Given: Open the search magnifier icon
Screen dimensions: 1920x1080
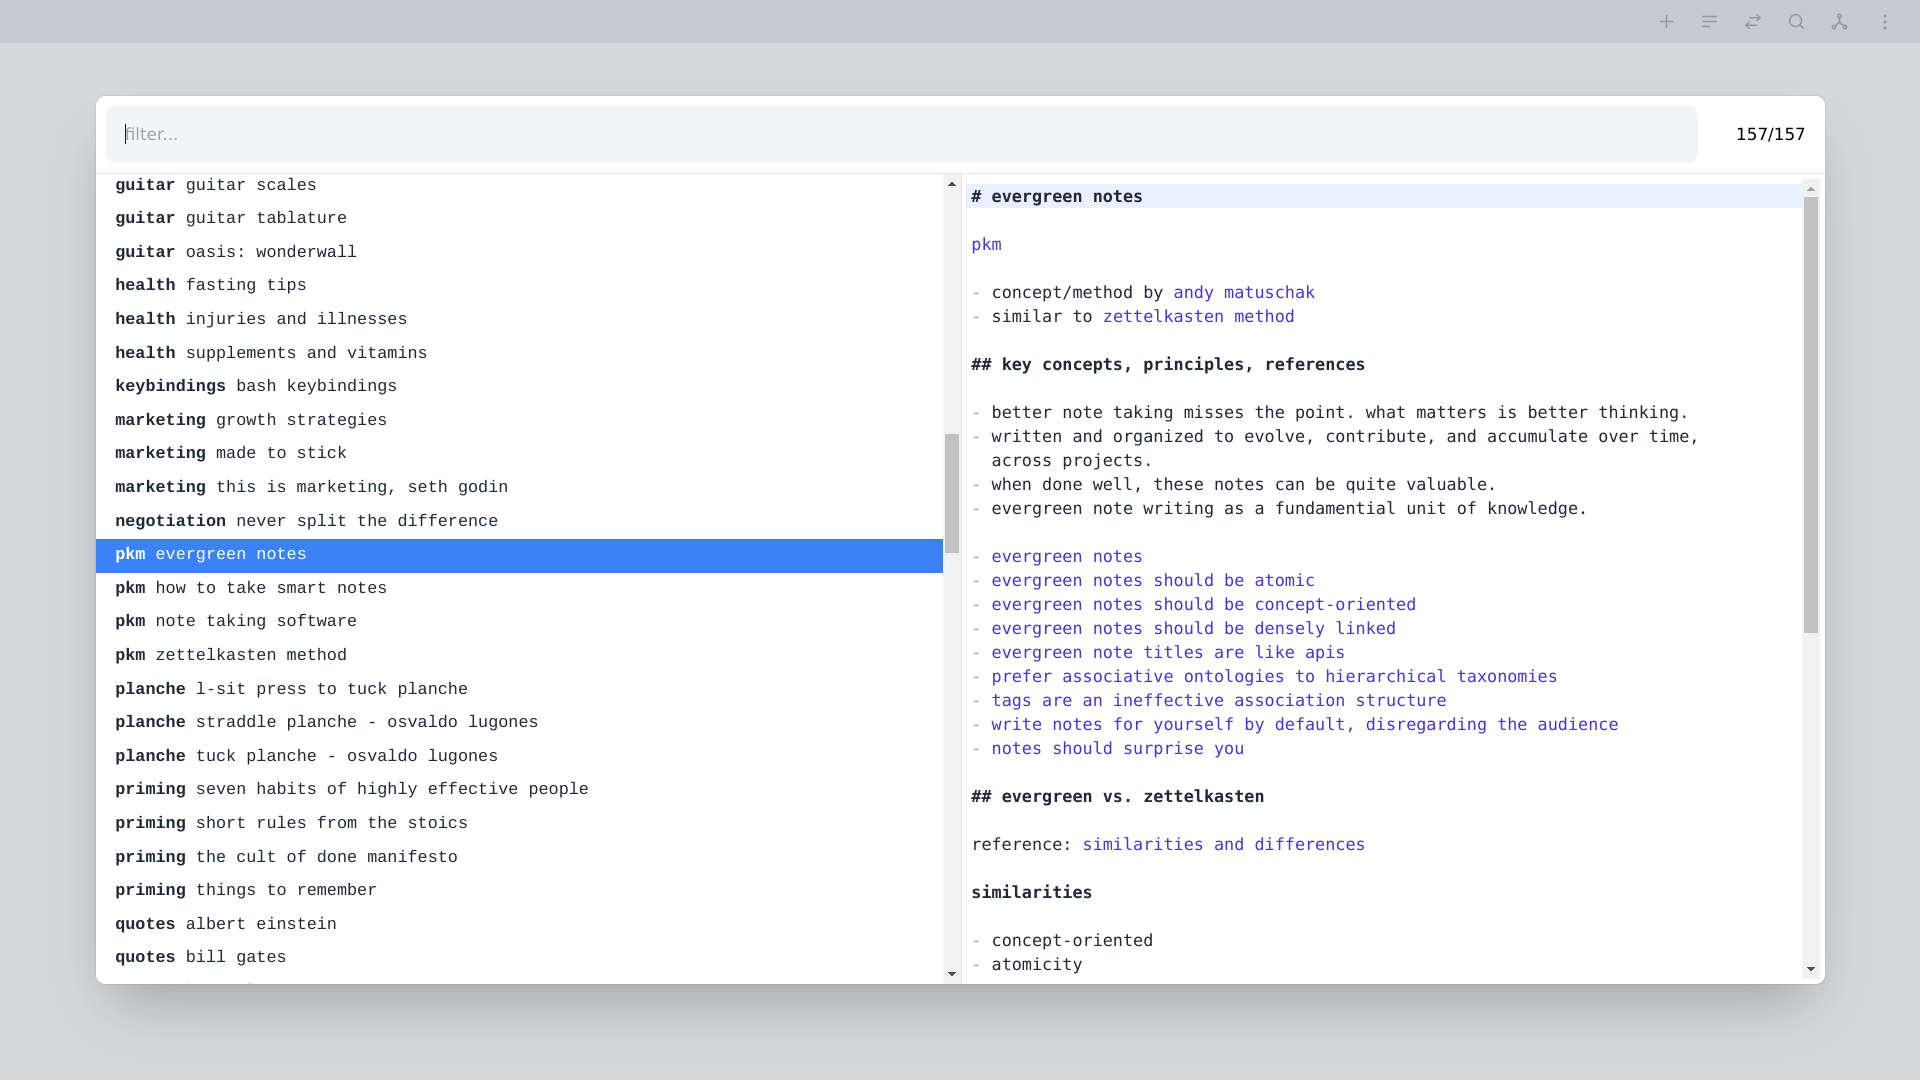Looking at the screenshot, I should [1796, 22].
